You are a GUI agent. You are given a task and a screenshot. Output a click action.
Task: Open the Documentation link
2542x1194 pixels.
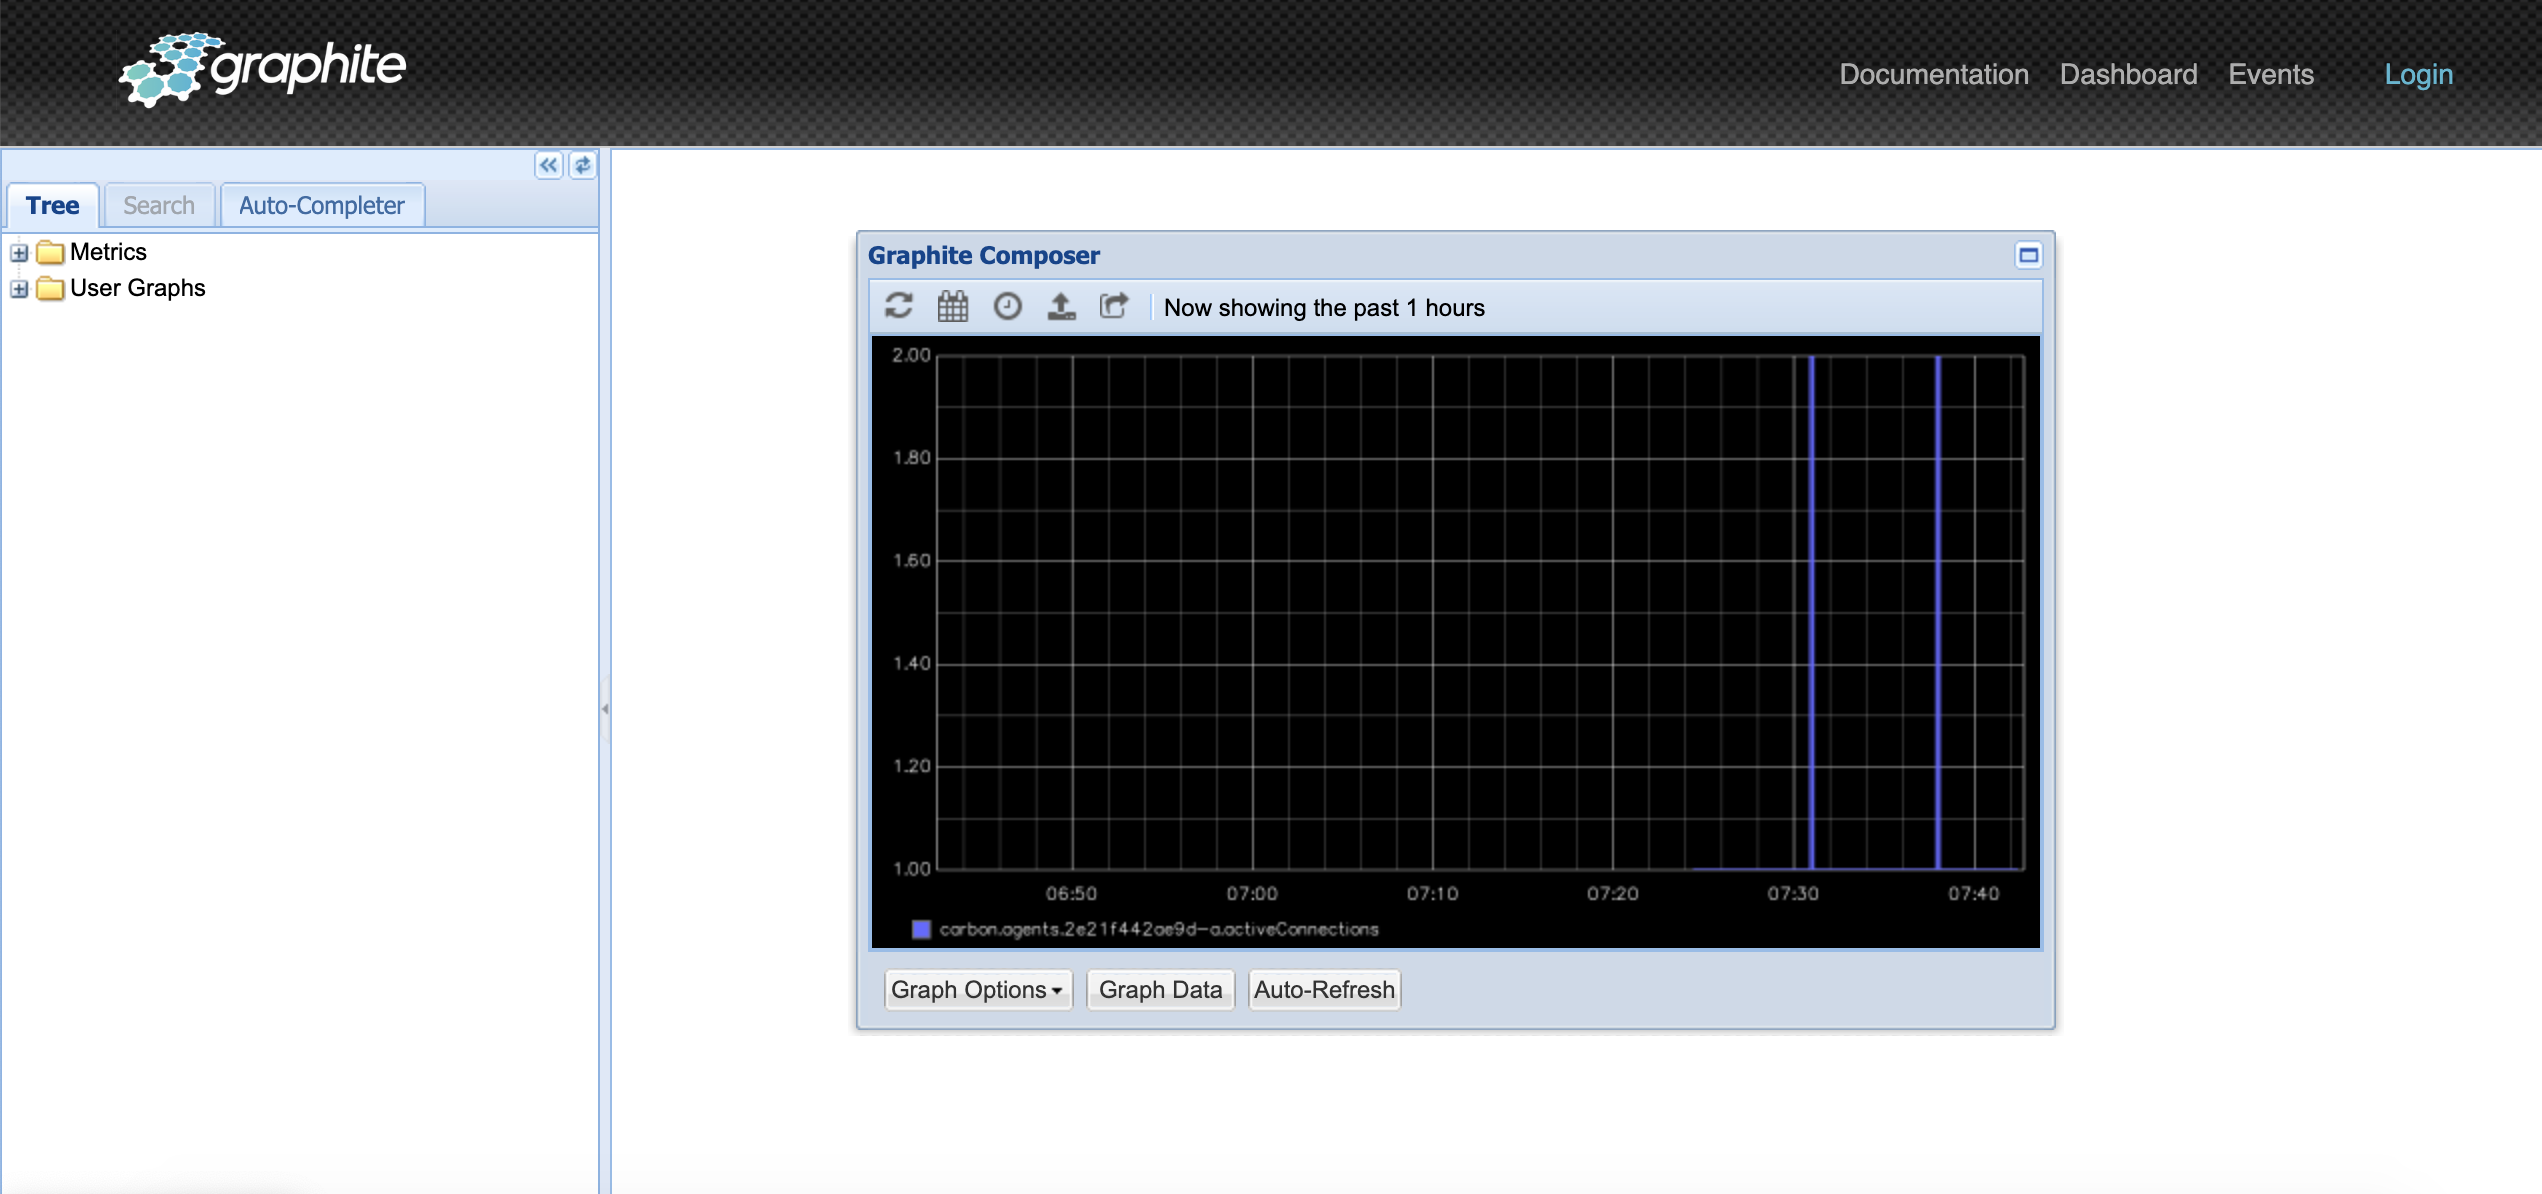click(1934, 74)
